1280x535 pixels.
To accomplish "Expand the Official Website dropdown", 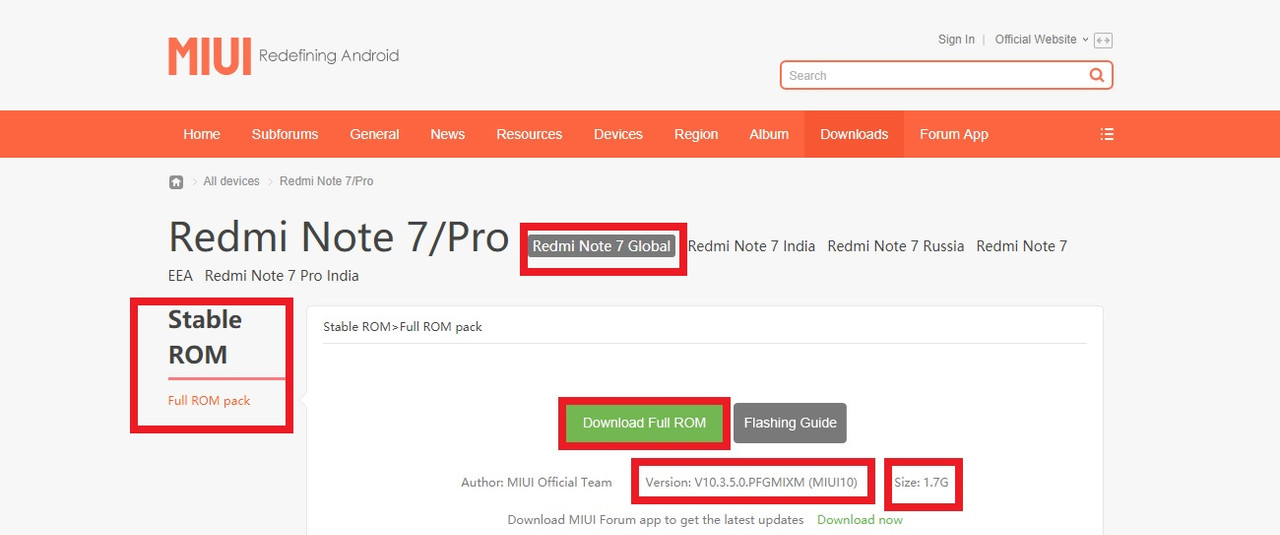I will tap(1041, 40).
